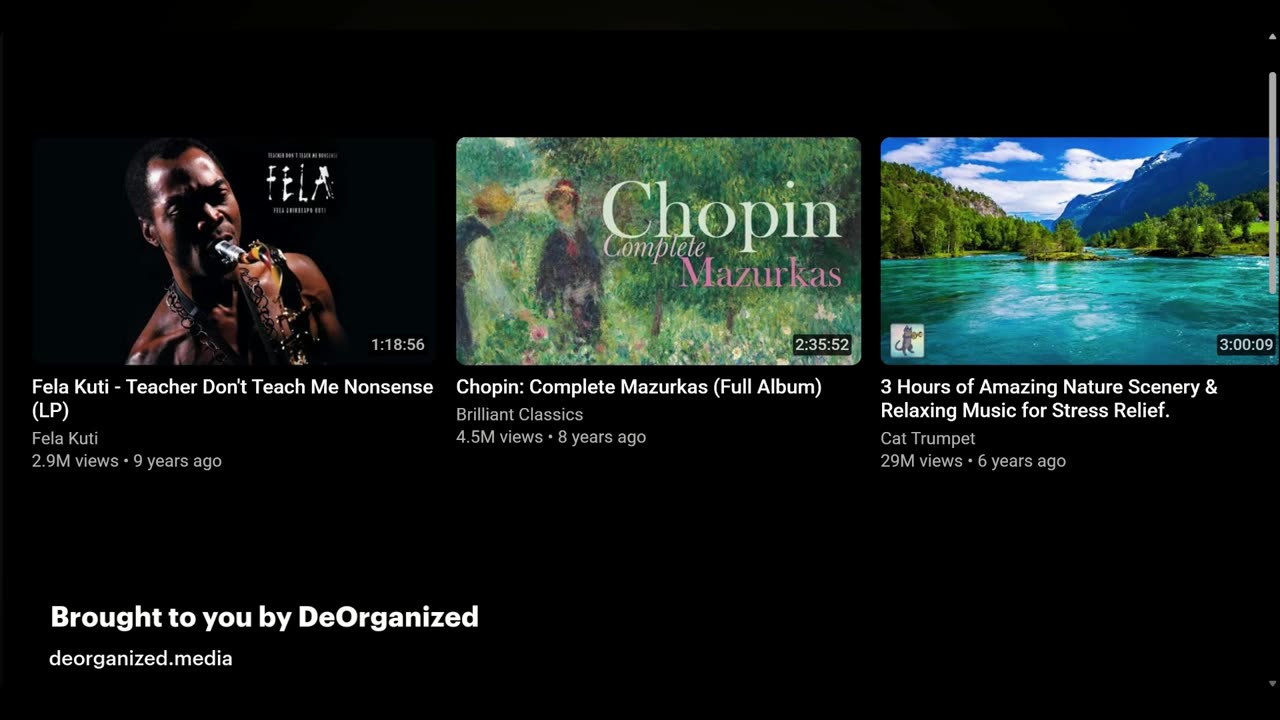Open the Chopin Complete Mazurkas thumbnail
The width and height of the screenshot is (1280, 720).
click(x=658, y=251)
